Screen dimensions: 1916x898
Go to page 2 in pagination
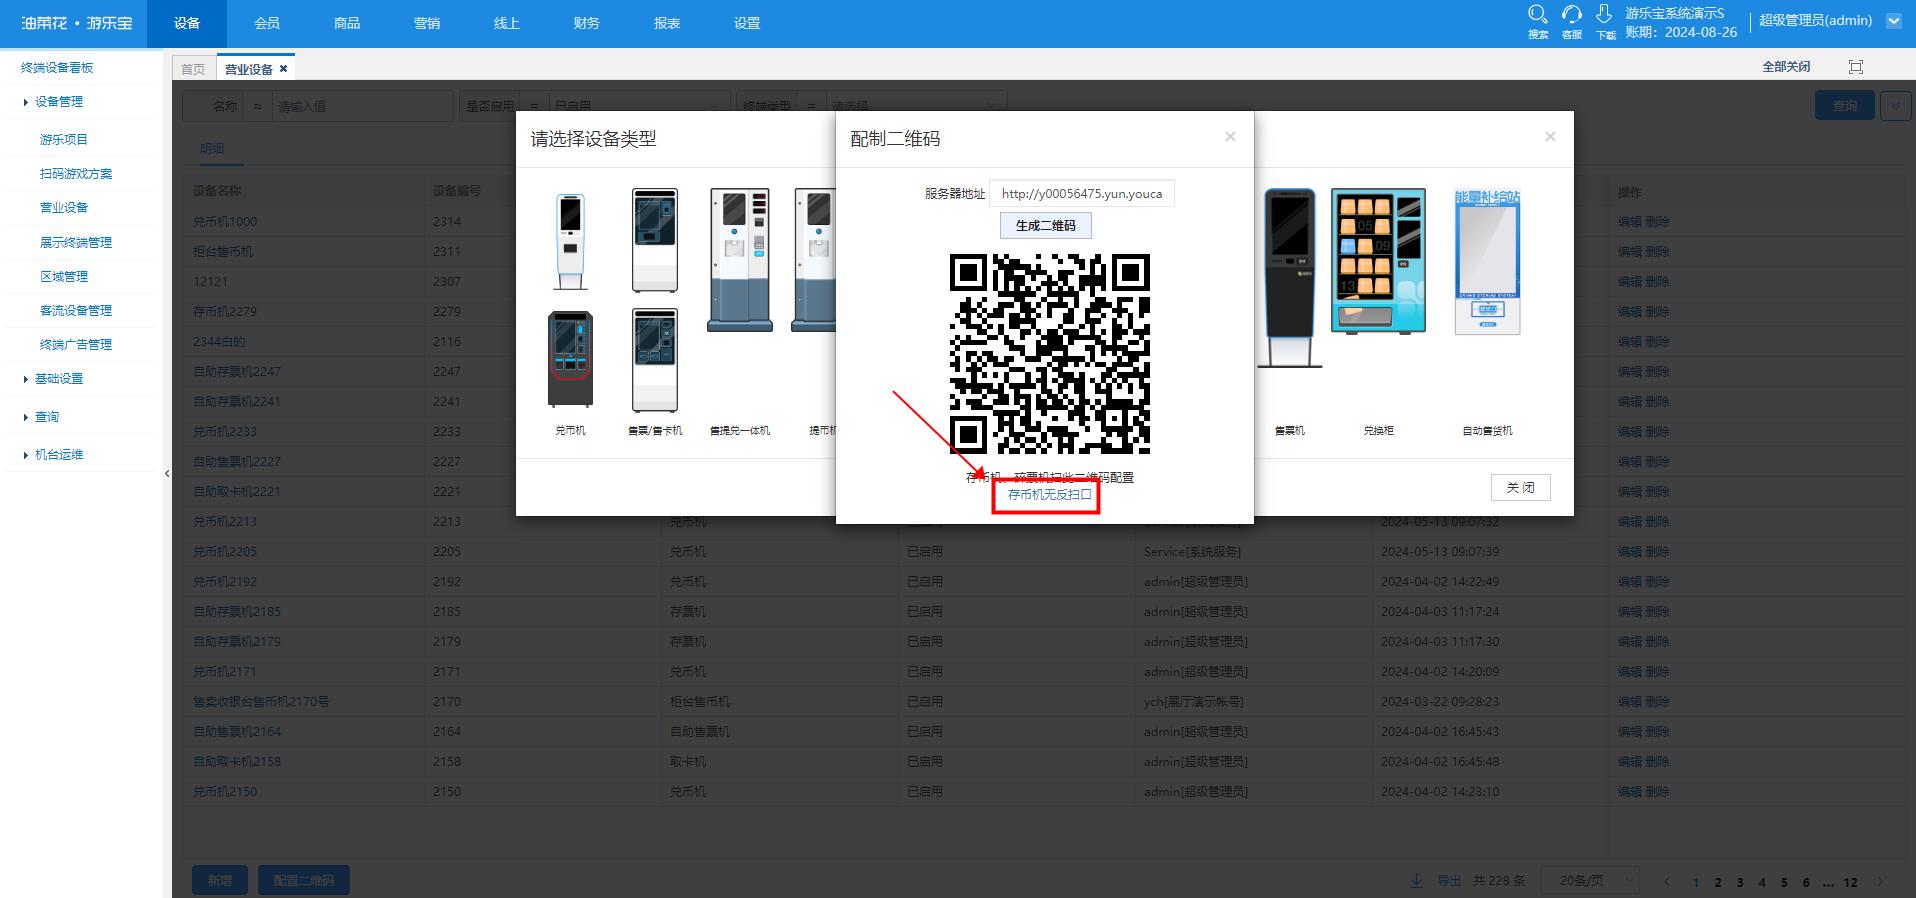tap(1718, 882)
